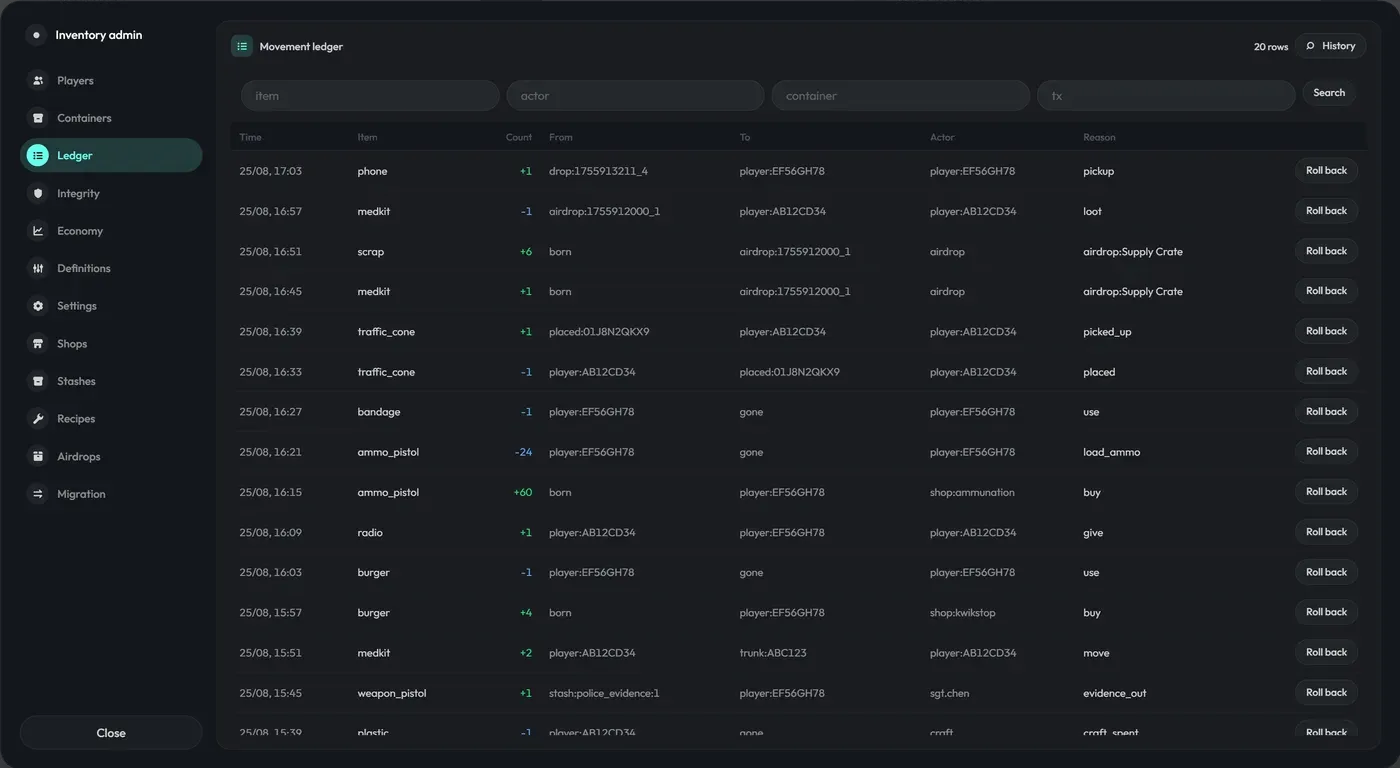
Task: Open the History view
Action: pos(1330,46)
